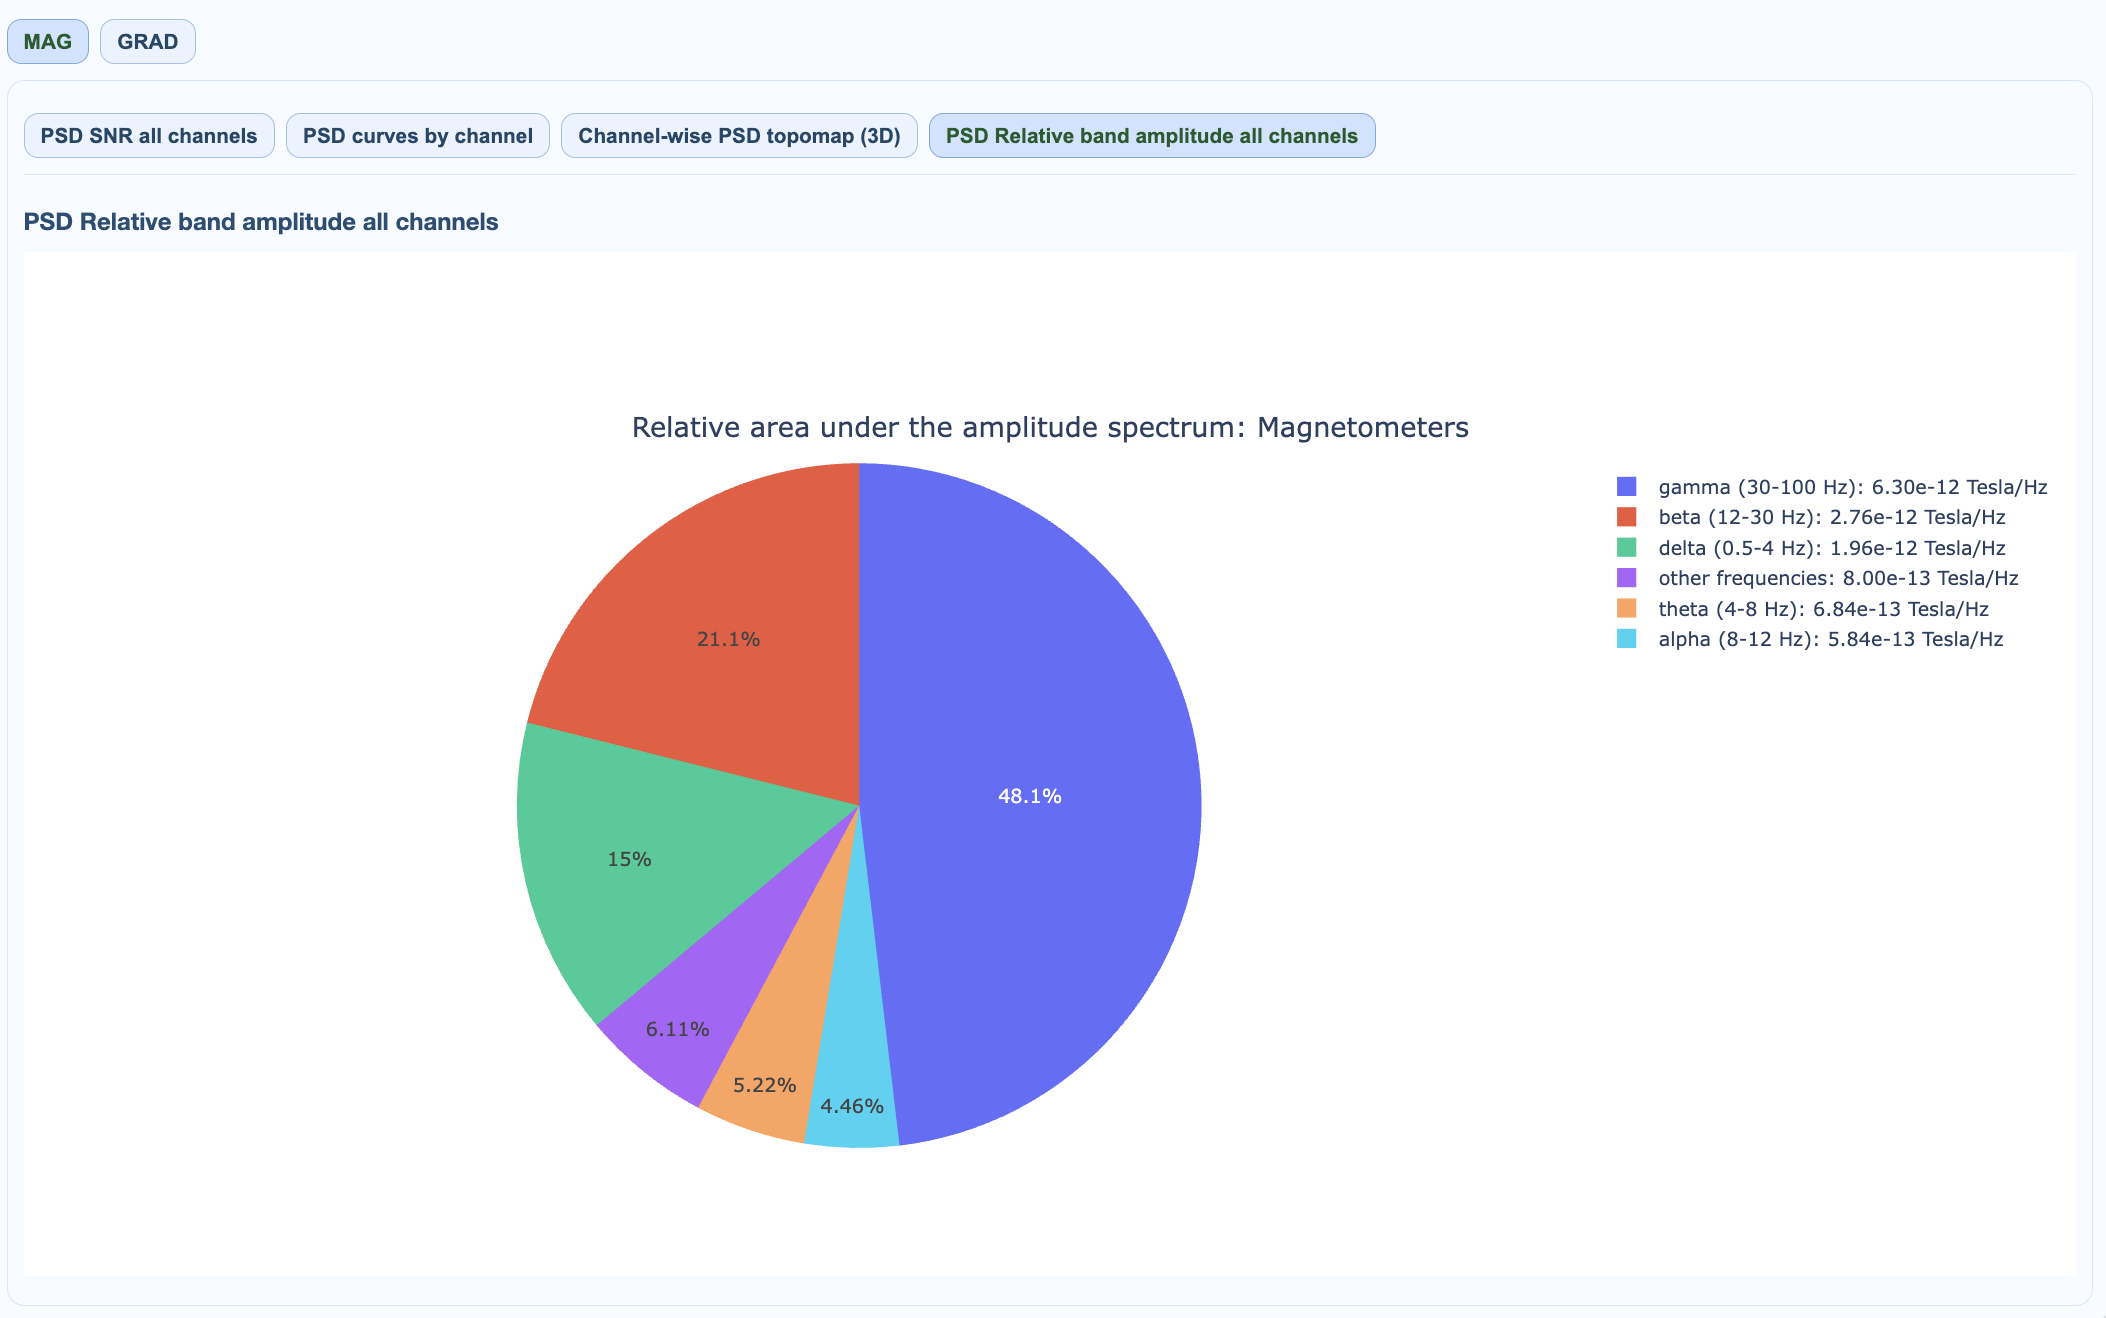This screenshot has height=1318, width=2106.
Task: Open PSD curves by channel tab
Action: pyautogui.click(x=417, y=136)
